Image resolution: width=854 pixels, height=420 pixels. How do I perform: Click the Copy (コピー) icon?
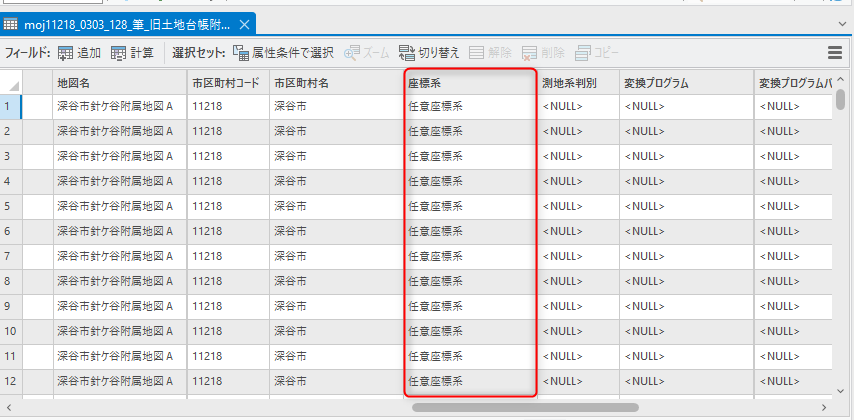pyautogui.click(x=583, y=53)
